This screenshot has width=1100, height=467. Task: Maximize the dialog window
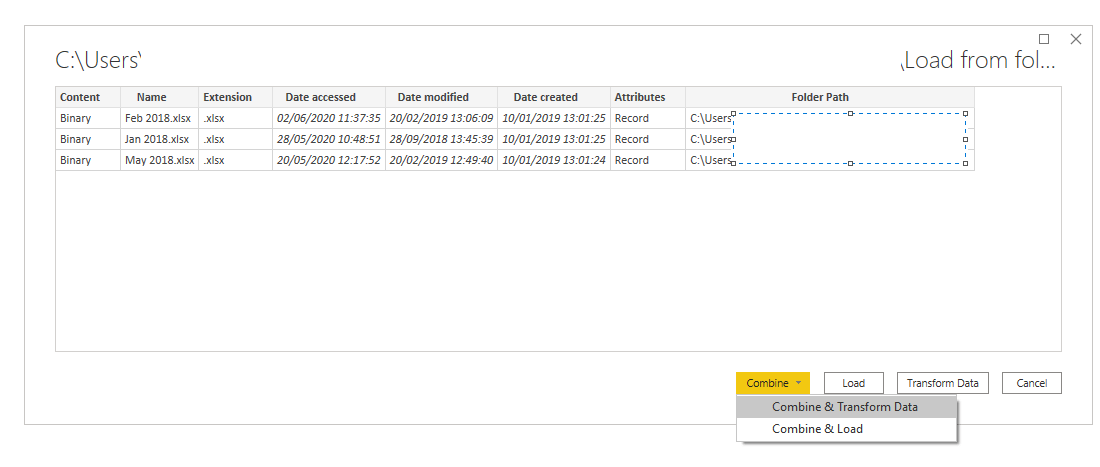(x=1044, y=39)
